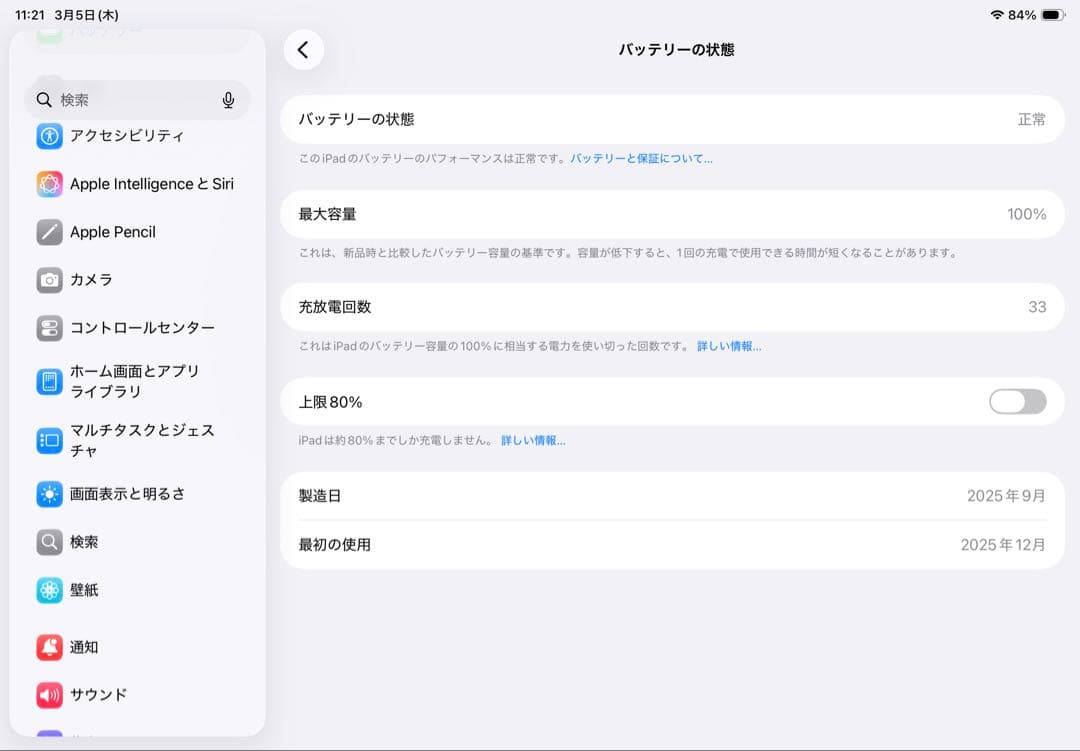Image resolution: width=1080 pixels, height=751 pixels.
Task: Click the 84% battery percentage
Action: coord(1022,14)
